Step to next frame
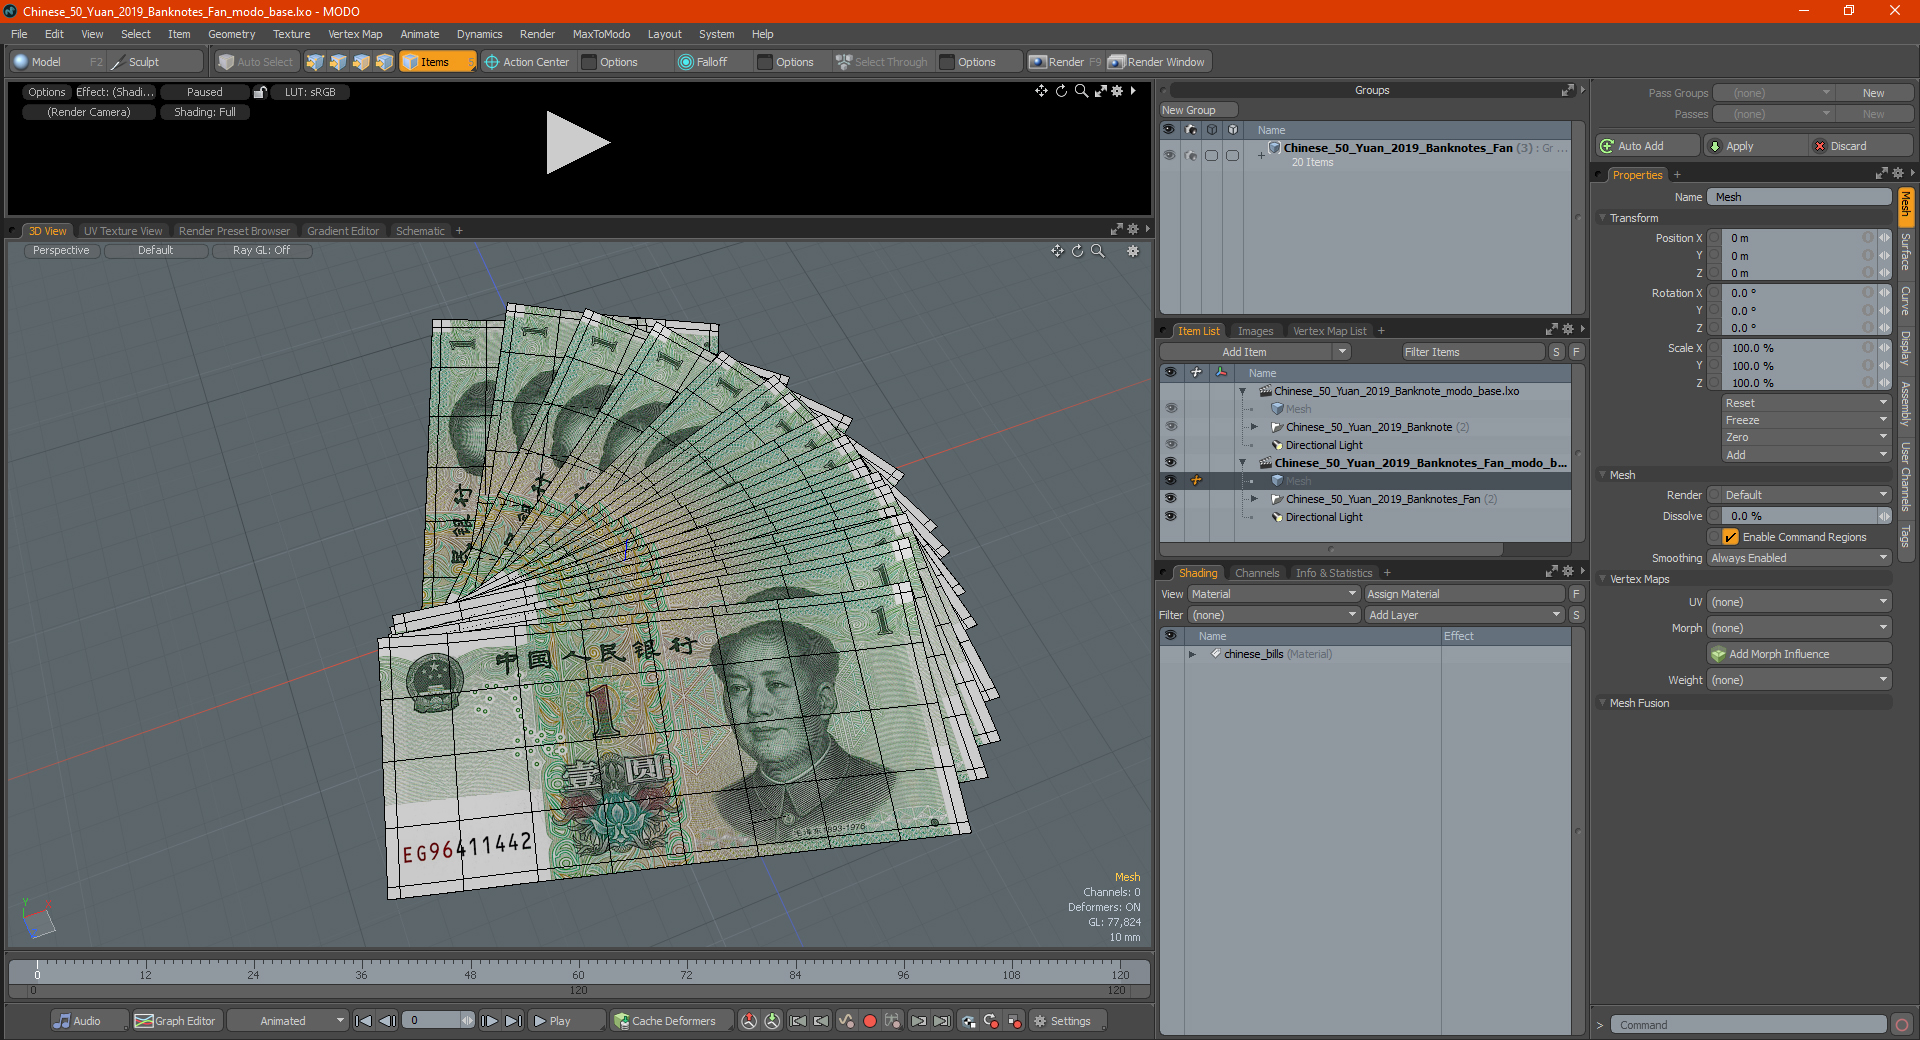 [489, 1021]
